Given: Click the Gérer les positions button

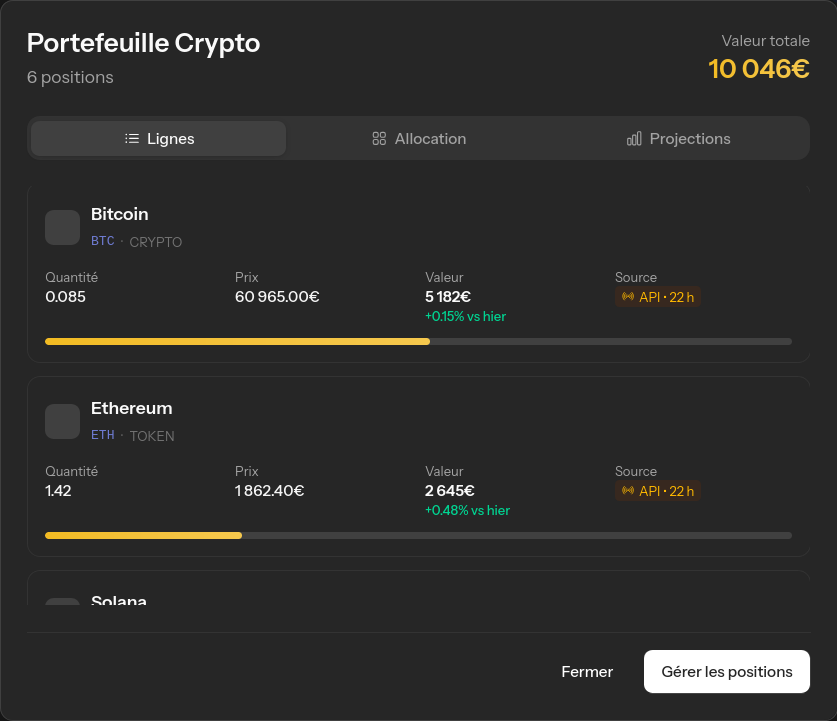Looking at the screenshot, I should coord(727,671).
